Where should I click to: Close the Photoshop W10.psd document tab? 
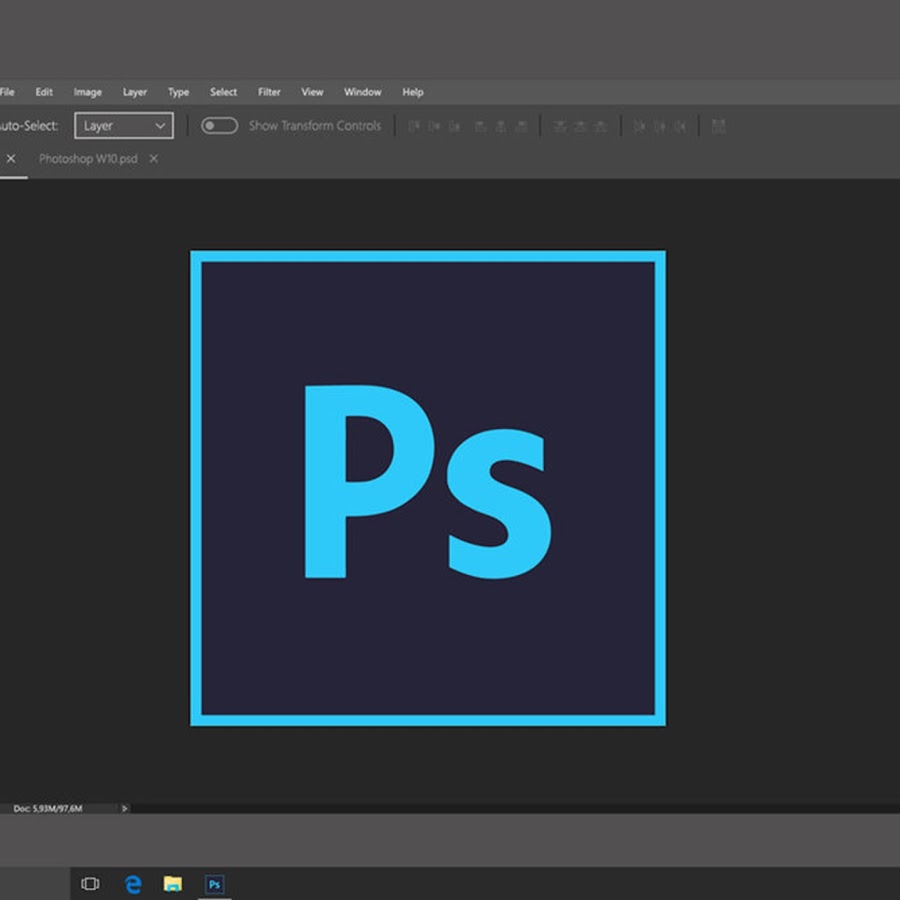pyautogui.click(x=153, y=159)
